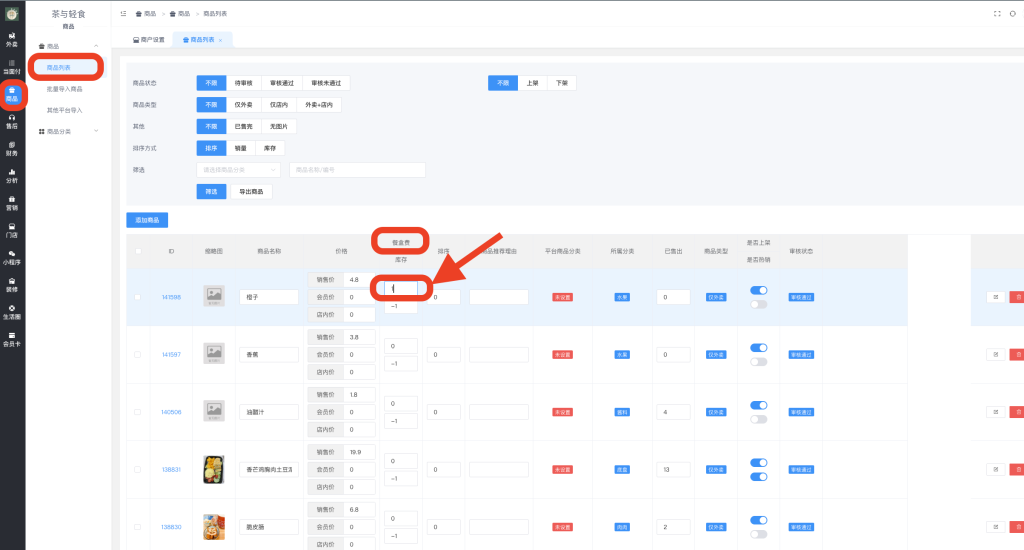The width and height of the screenshot is (1024, 550).
Task: Click the fullscreen icon at top right
Action: [x=997, y=14]
